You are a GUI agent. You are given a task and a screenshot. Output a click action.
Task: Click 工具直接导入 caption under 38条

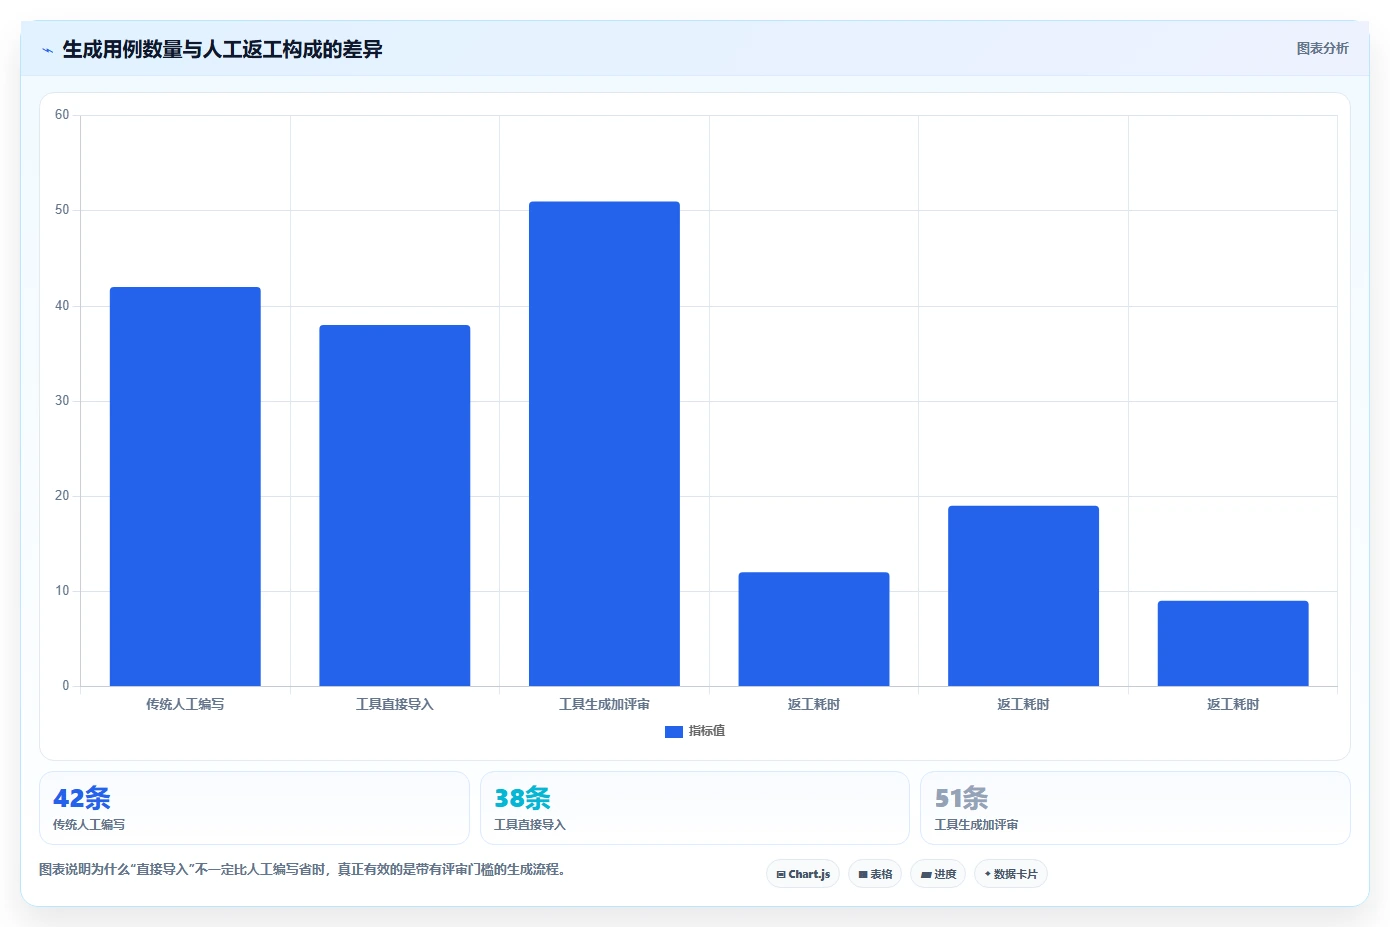(x=530, y=825)
